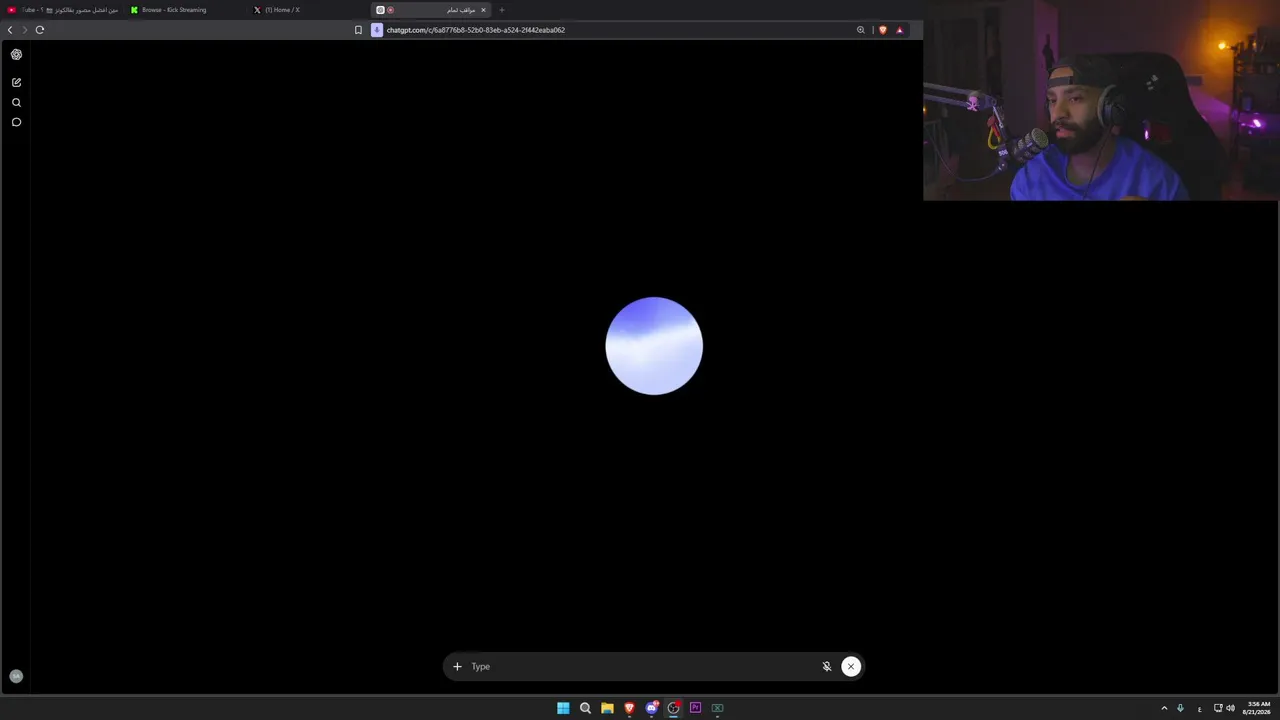Image resolution: width=1280 pixels, height=720 pixels.
Task: Click the plus attach icon in the composer
Action: [x=457, y=667]
